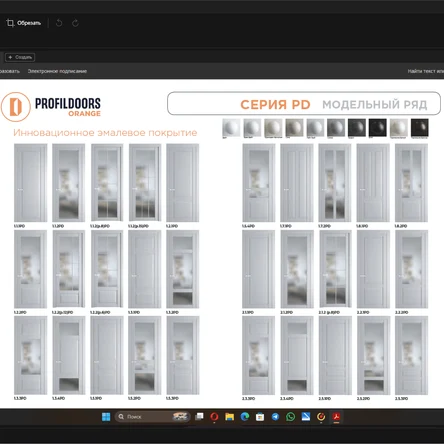
Task: Open WhatsApp from the taskbar
Action: (291, 417)
